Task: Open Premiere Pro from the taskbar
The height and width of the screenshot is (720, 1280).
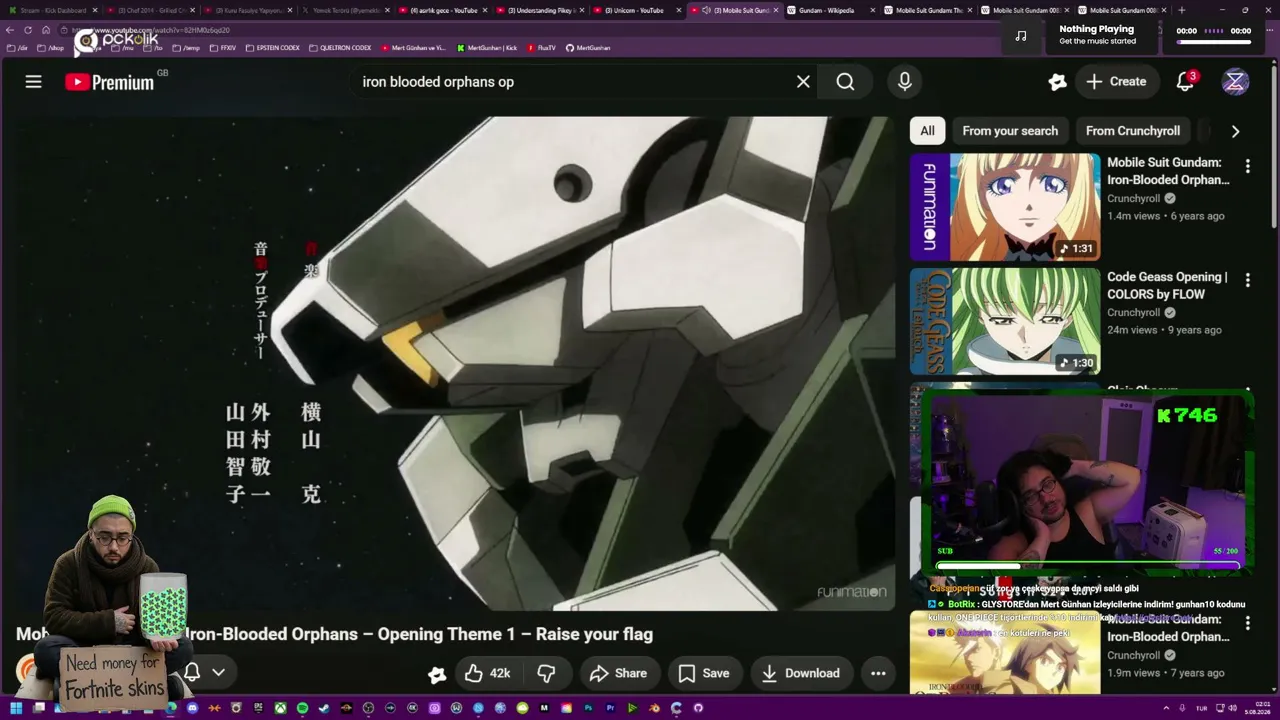Action: pyautogui.click(x=610, y=708)
